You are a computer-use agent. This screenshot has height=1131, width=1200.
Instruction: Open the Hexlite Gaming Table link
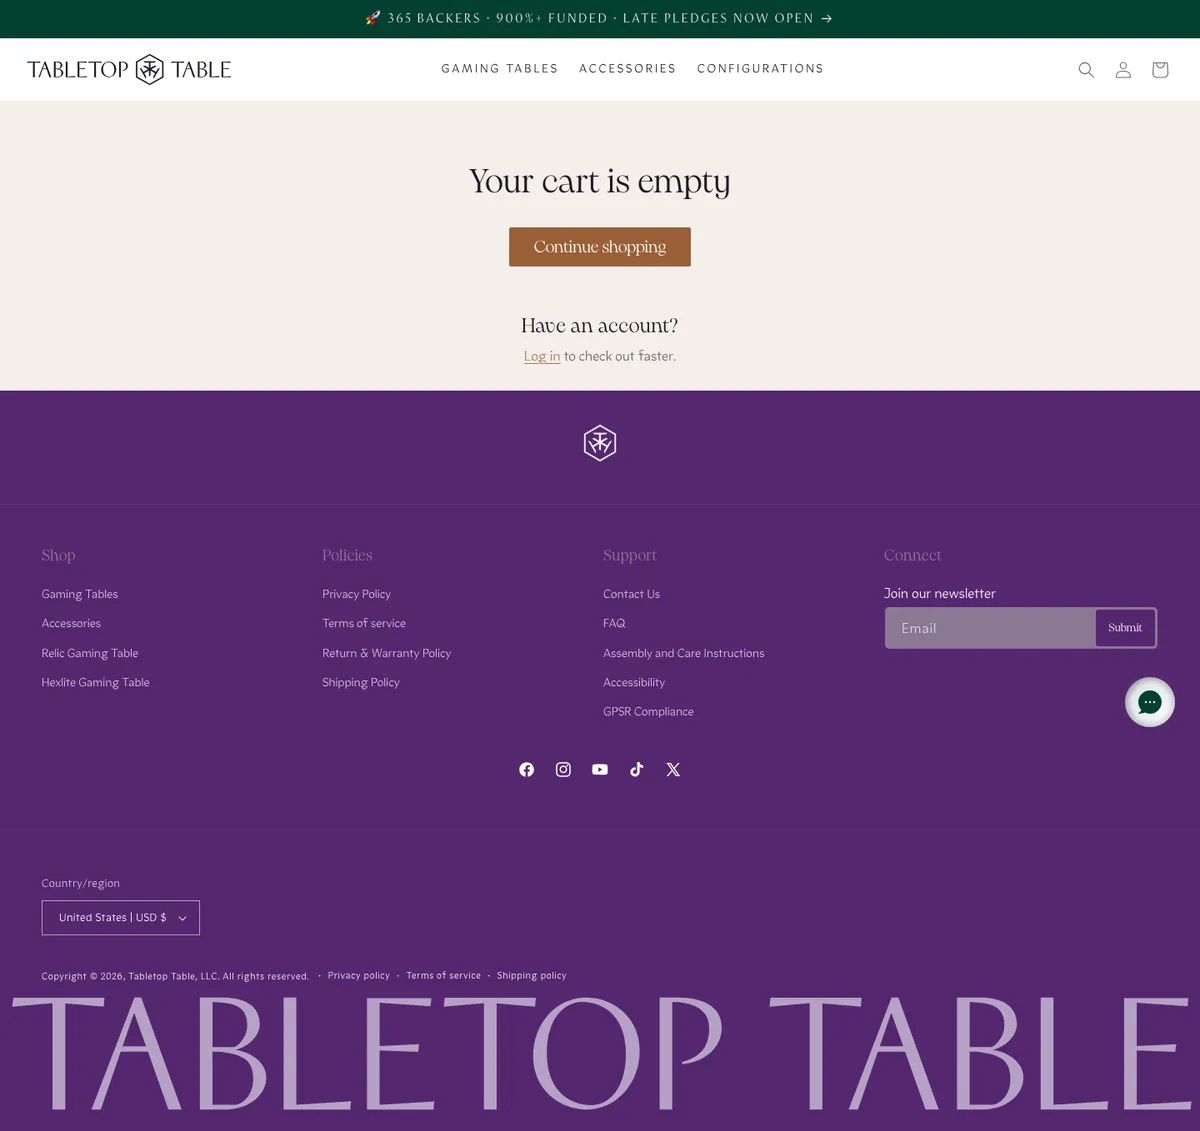click(x=95, y=682)
